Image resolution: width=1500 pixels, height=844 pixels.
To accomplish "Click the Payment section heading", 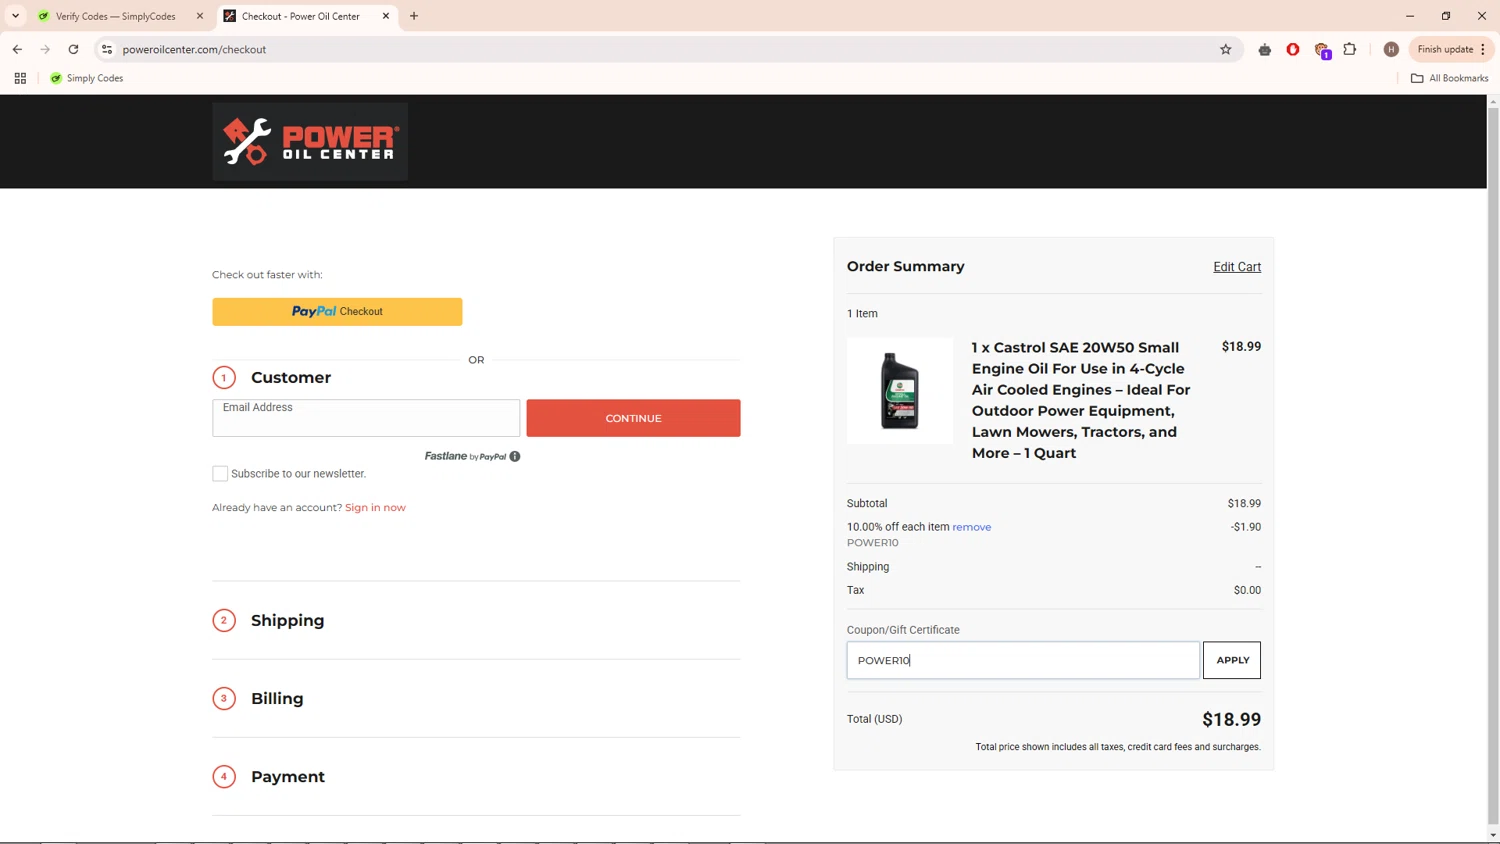I will [x=288, y=777].
